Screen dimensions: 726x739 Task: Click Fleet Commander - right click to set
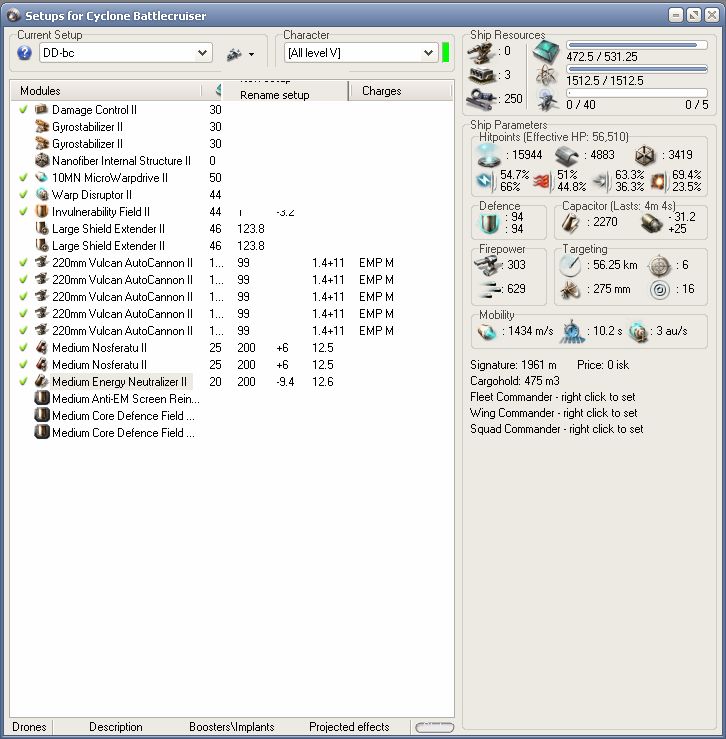coord(553,397)
